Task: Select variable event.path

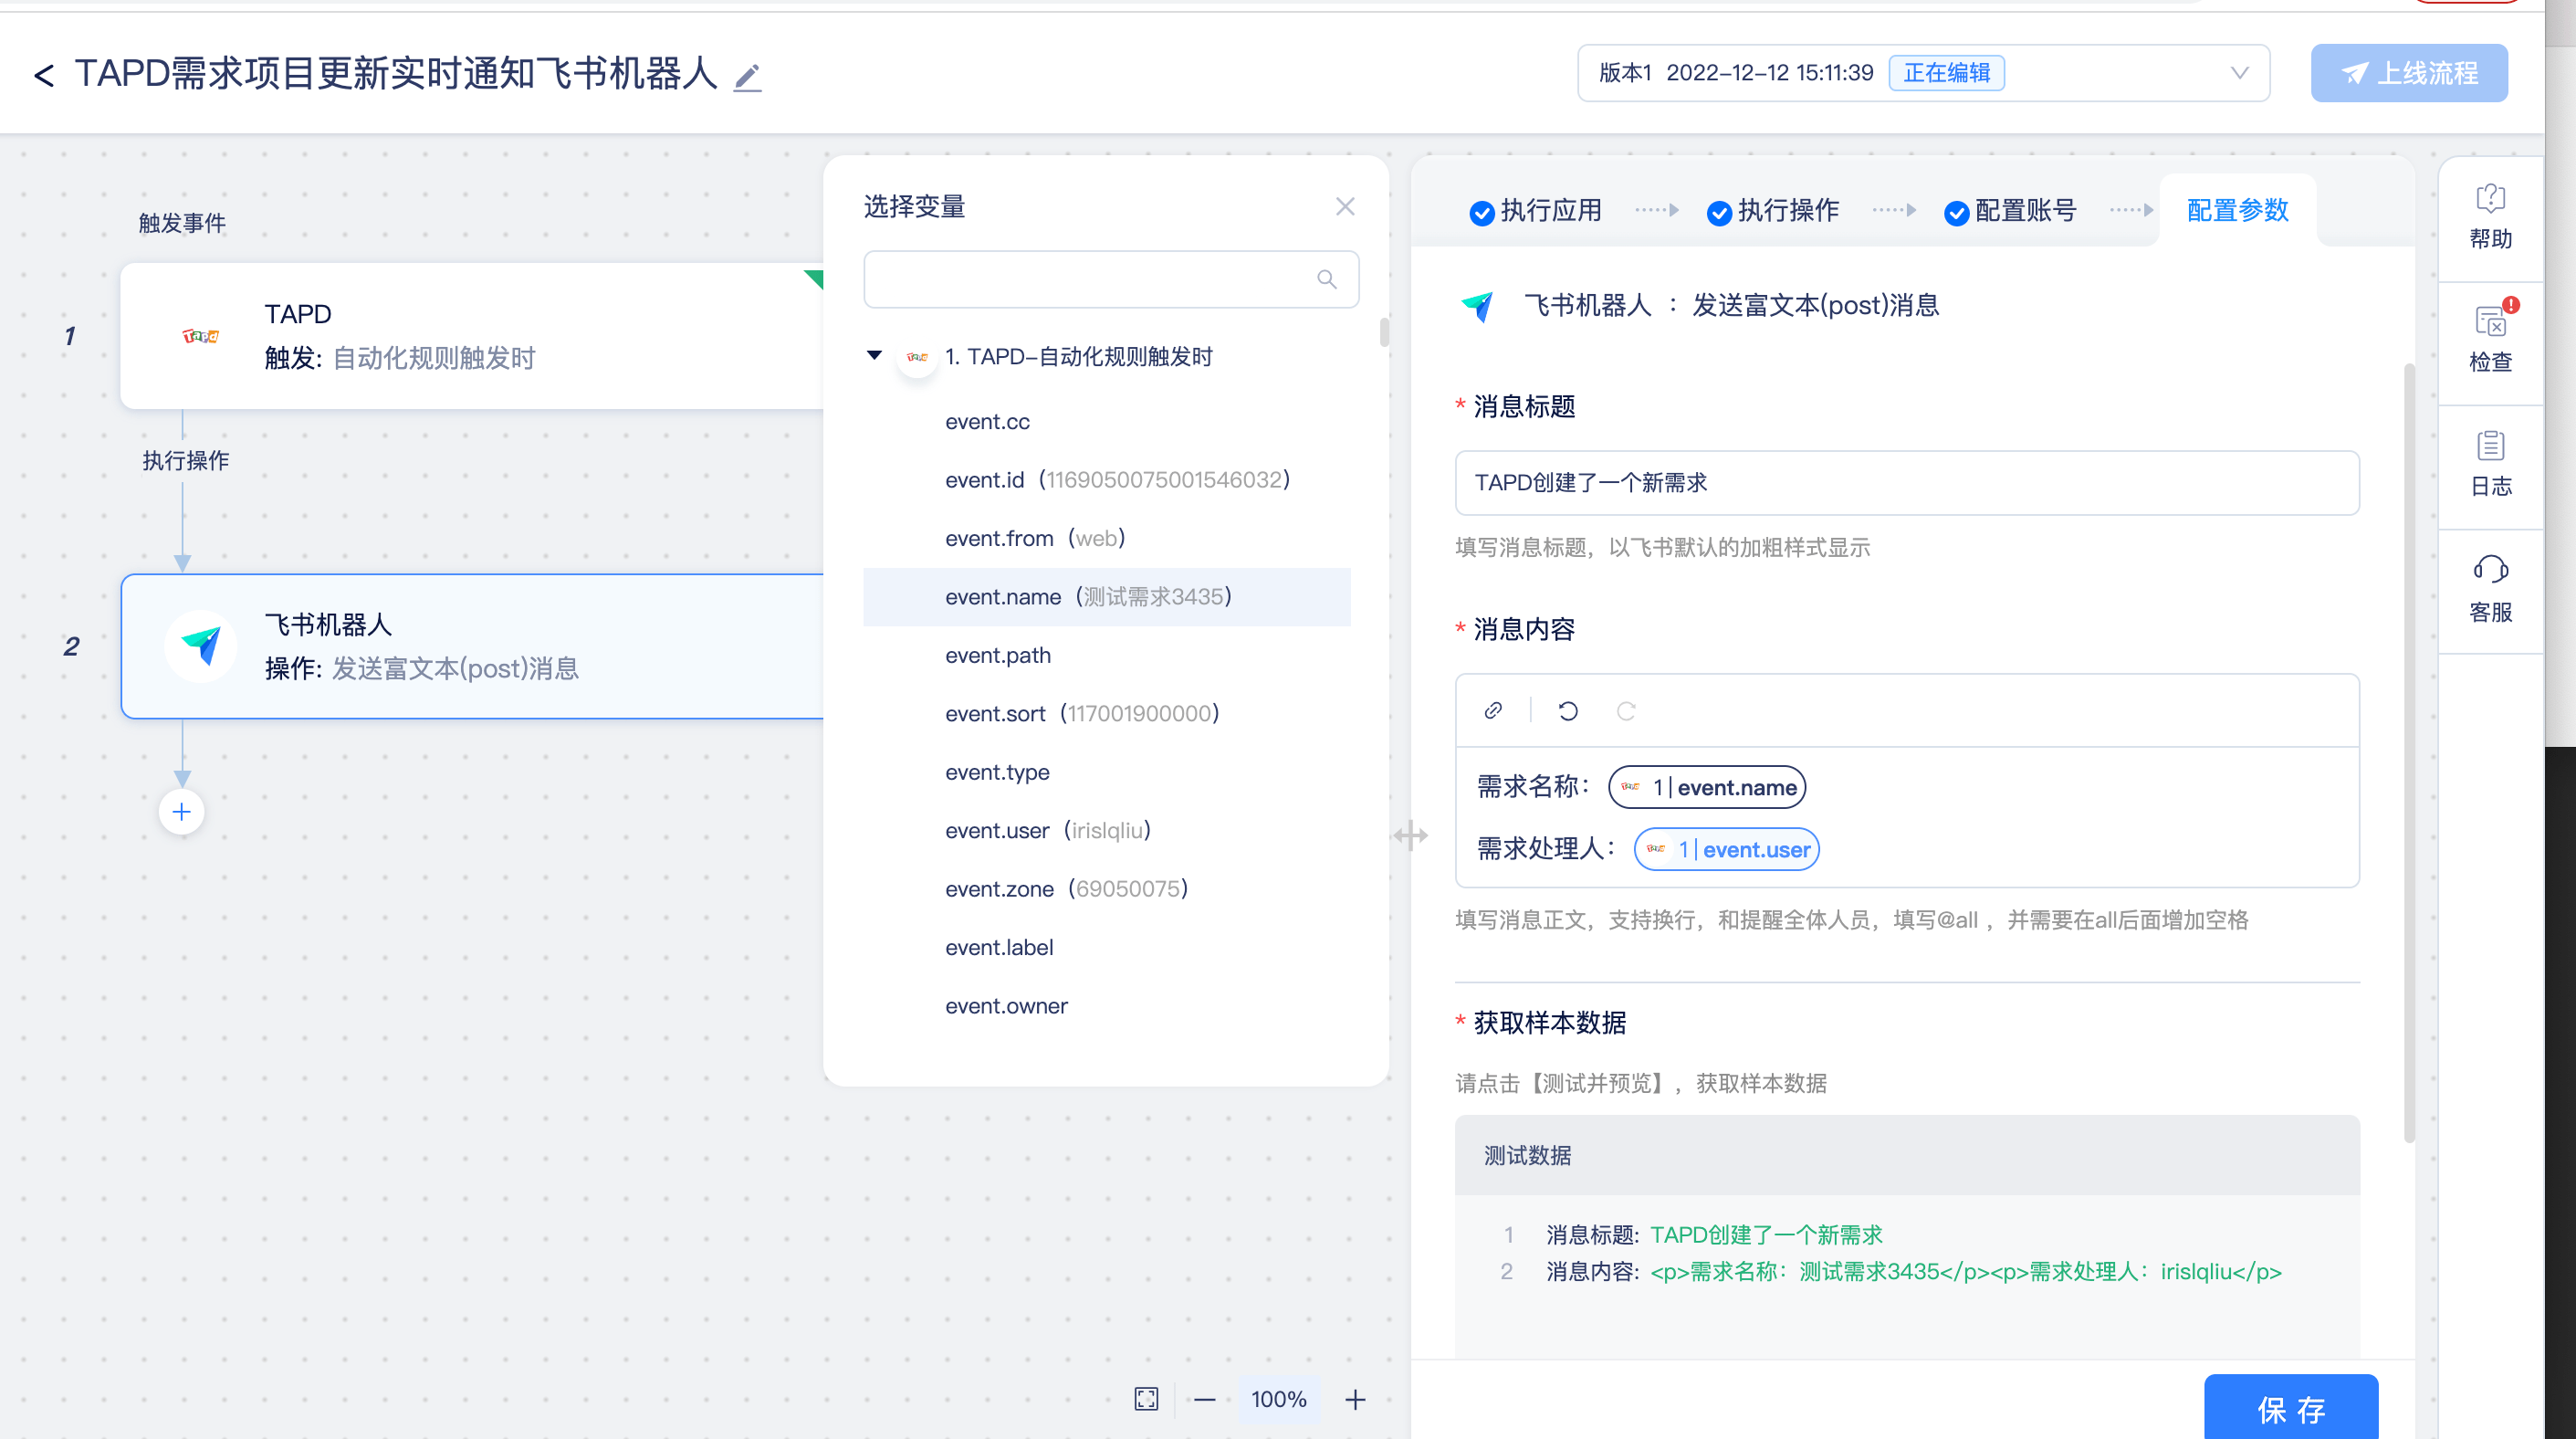Action: click(1106, 655)
